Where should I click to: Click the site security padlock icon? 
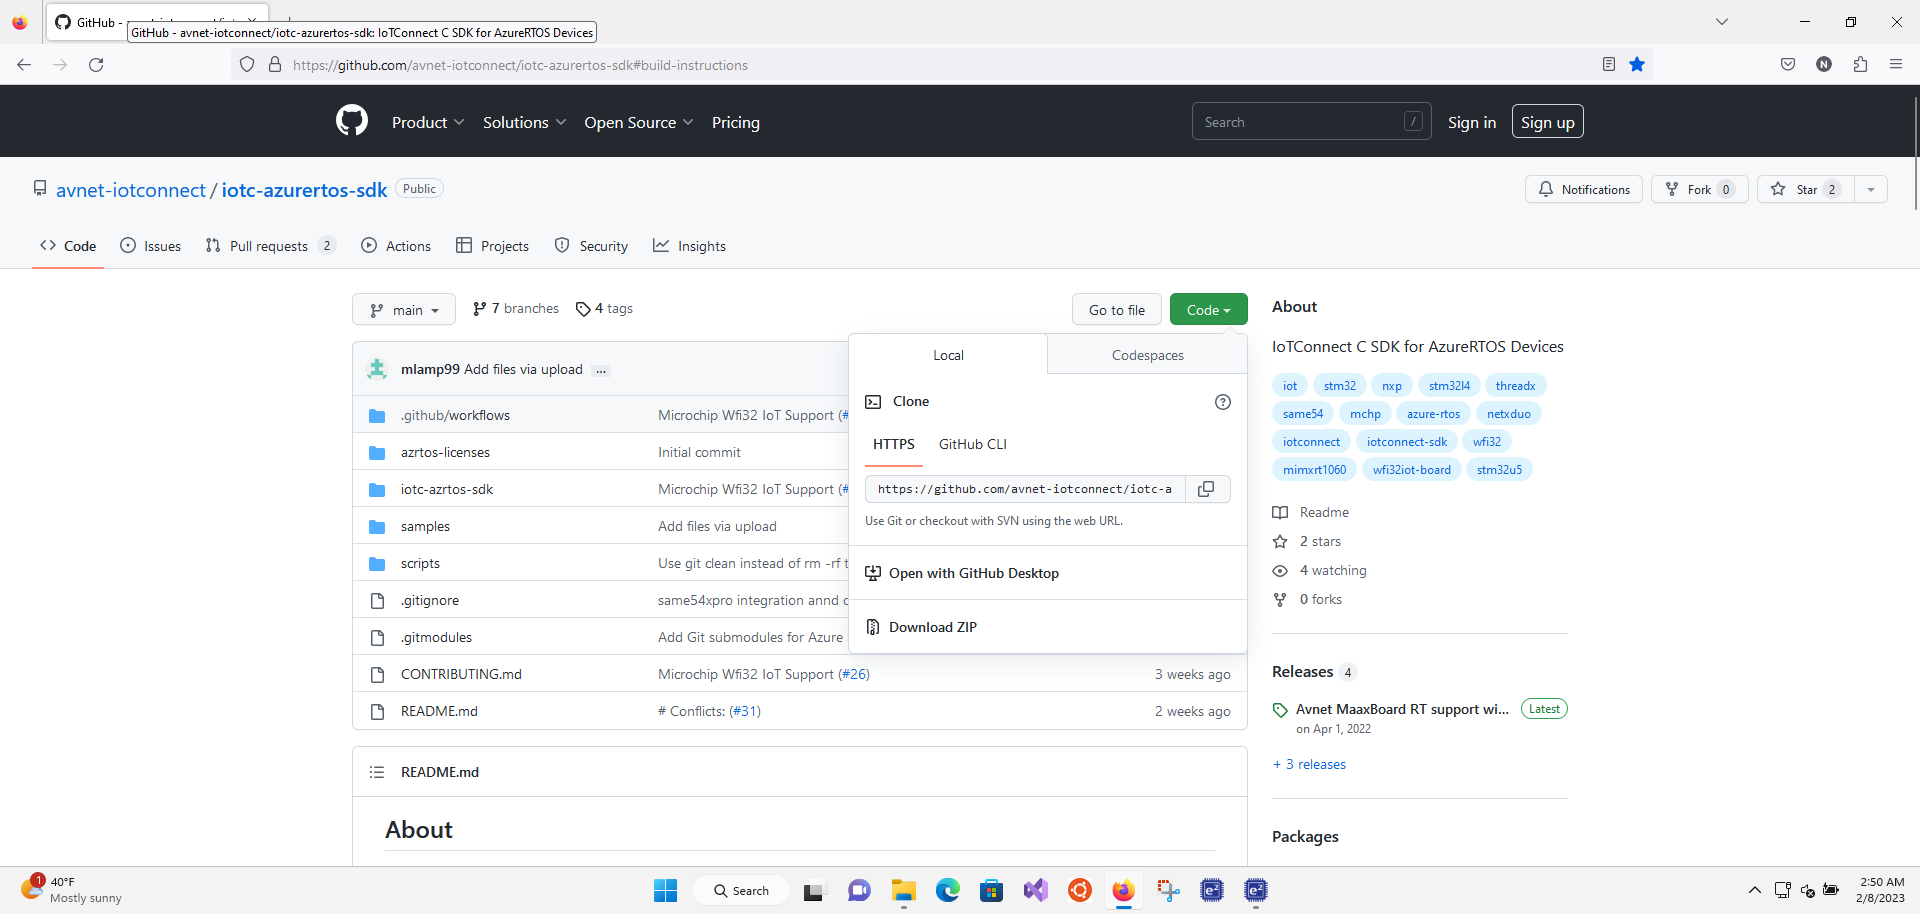pyautogui.click(x=274, y=65)
